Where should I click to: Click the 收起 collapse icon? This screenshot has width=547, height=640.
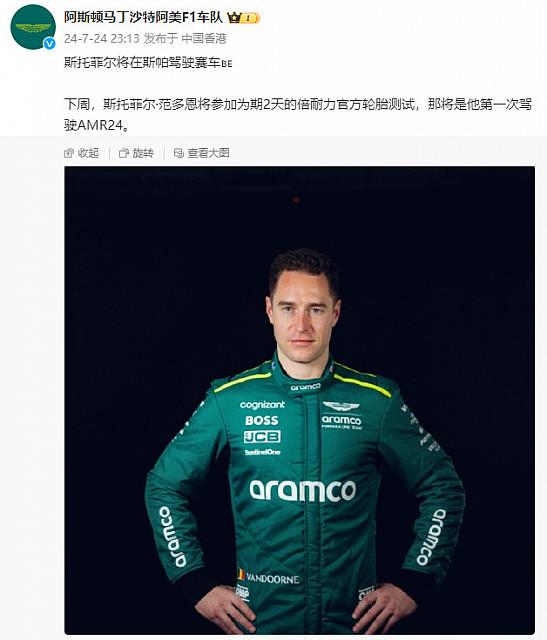69,153
